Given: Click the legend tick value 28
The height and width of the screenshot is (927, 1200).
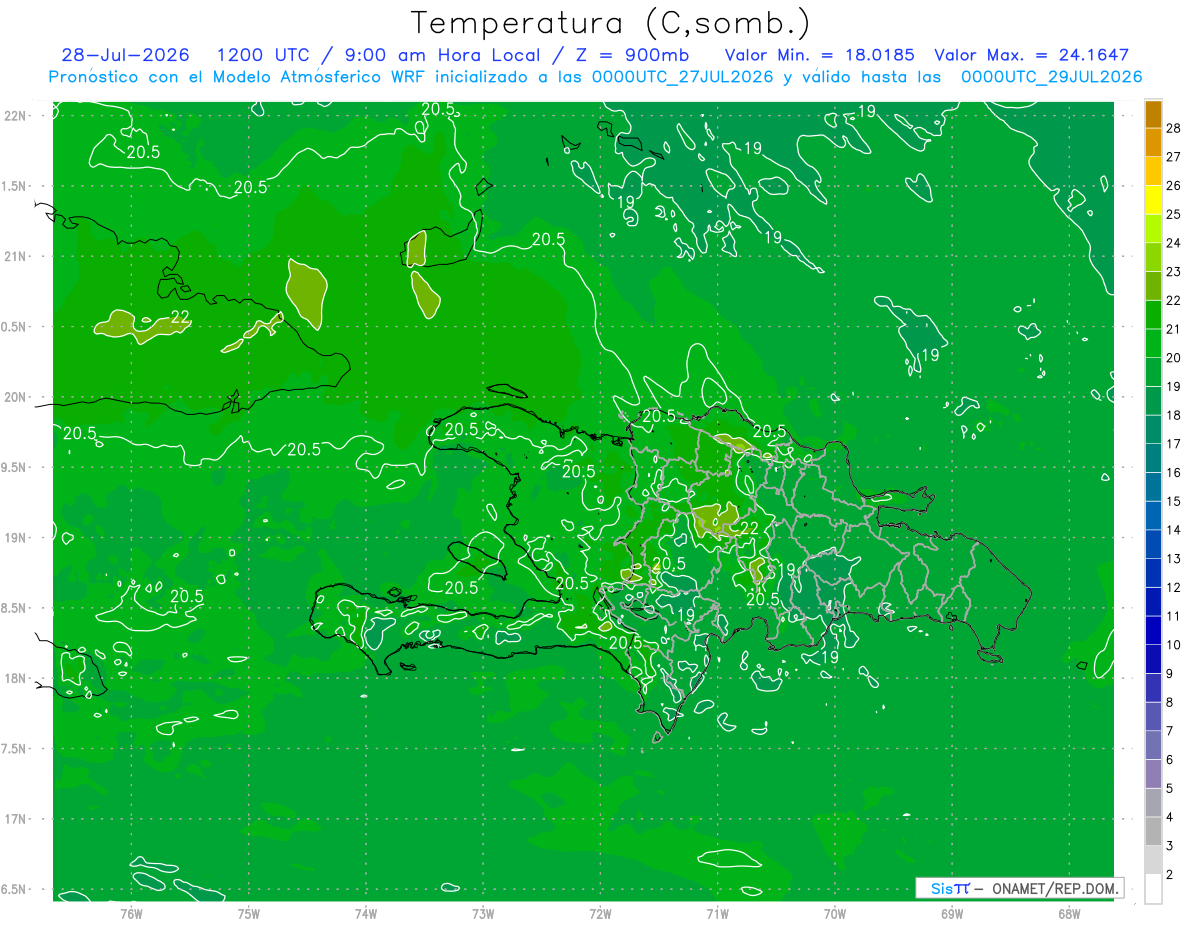Looking at the screenshot, I should pyautogui.click(x=1174, y=128).
